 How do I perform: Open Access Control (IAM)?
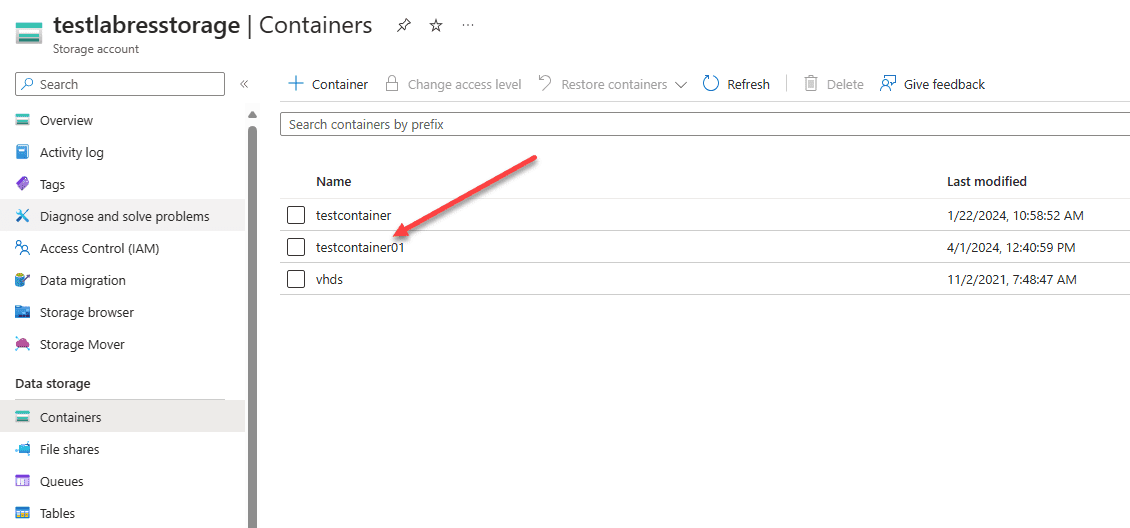pyautogui.click(x=99, y=249)
